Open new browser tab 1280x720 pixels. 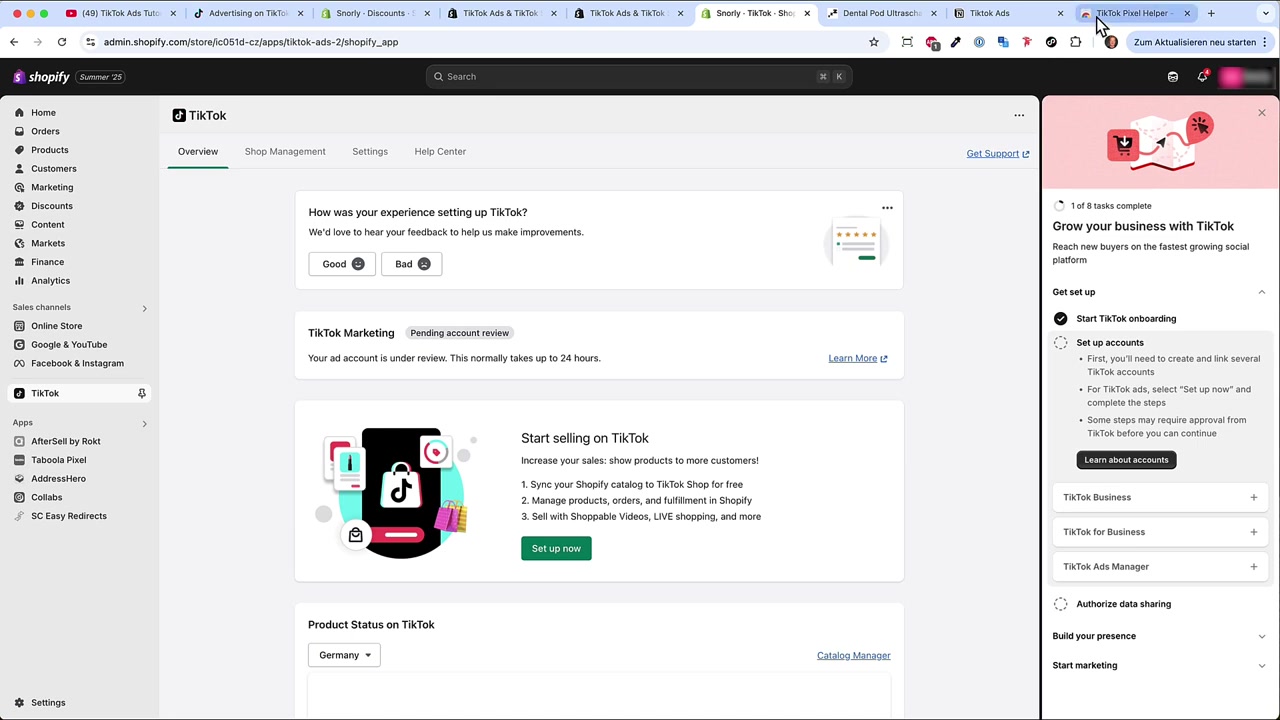coord(1211,13)
